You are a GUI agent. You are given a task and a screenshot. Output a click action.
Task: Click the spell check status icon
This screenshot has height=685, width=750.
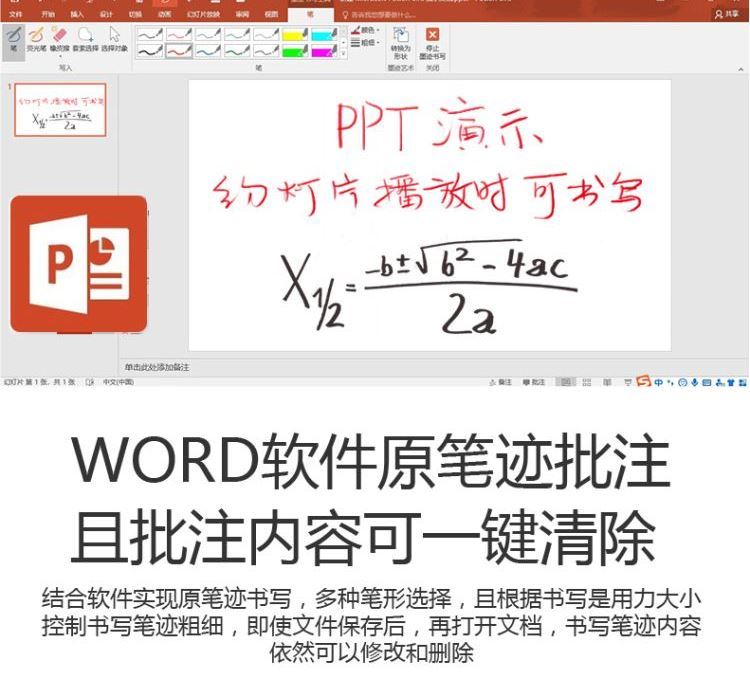89,382
